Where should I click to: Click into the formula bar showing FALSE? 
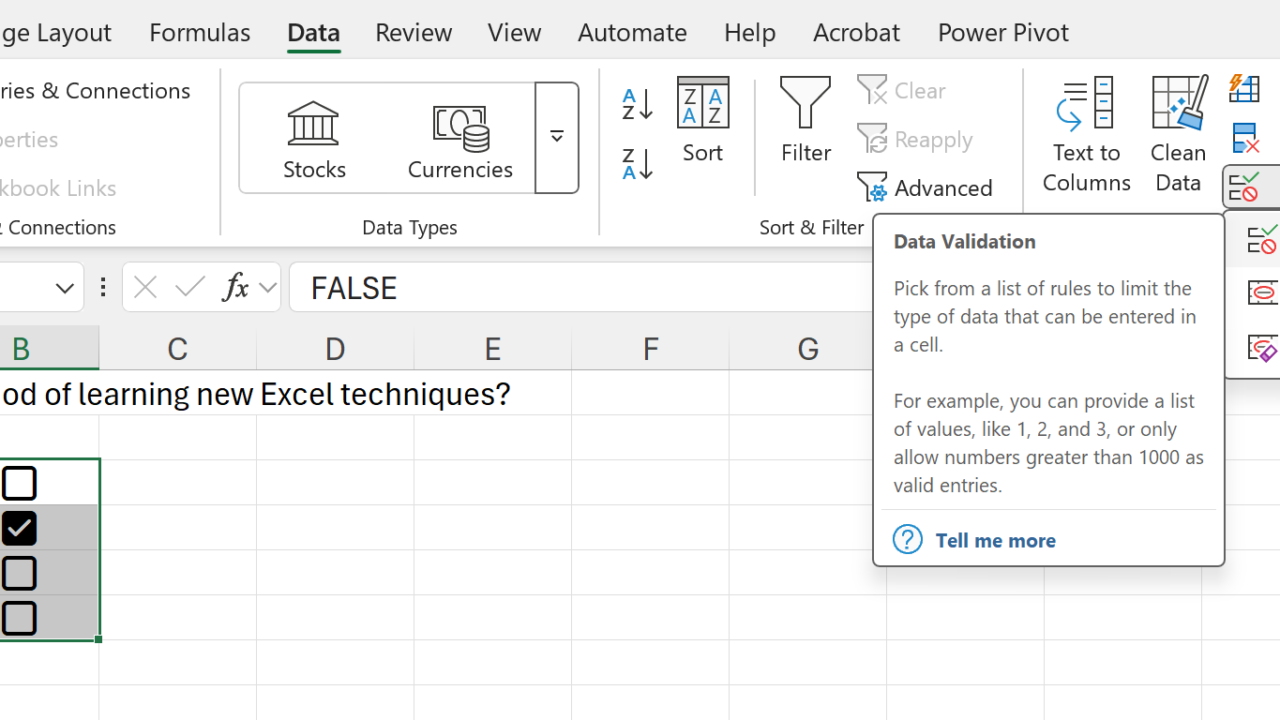(x=580, y=288)
